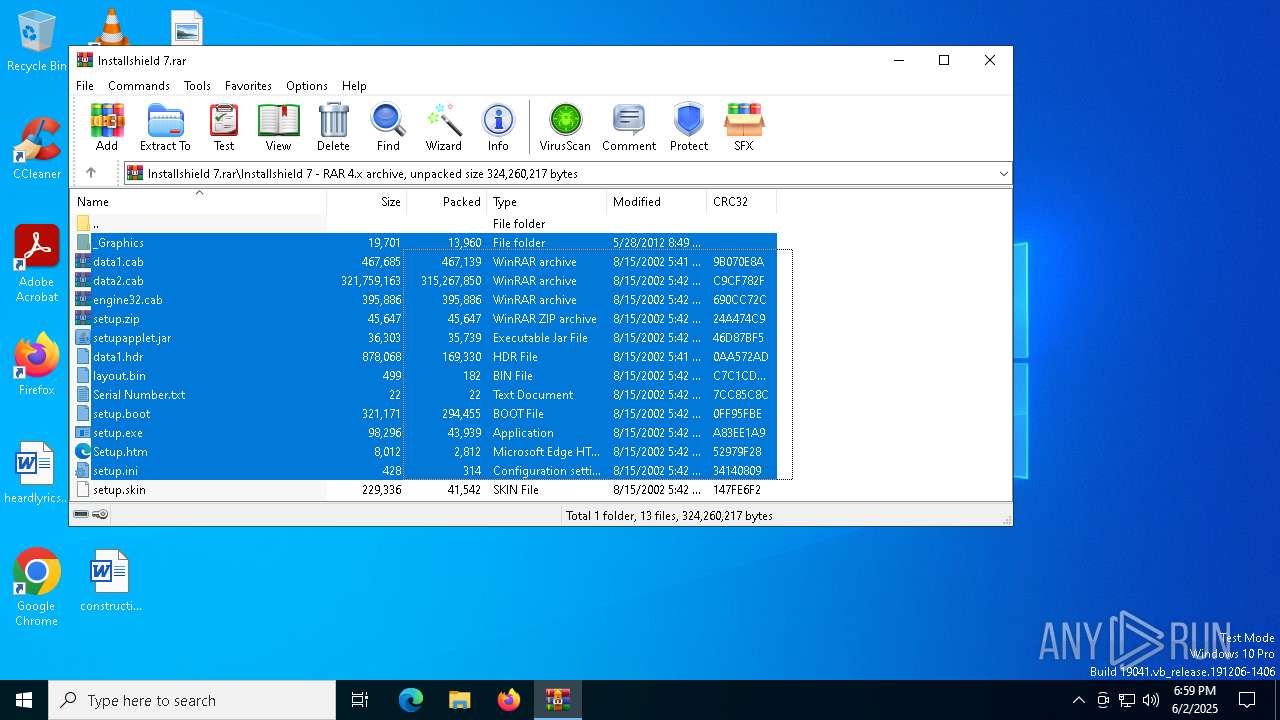Open the Favorites menu
This screenshot has width=1280, height=720.
(248, 86)
